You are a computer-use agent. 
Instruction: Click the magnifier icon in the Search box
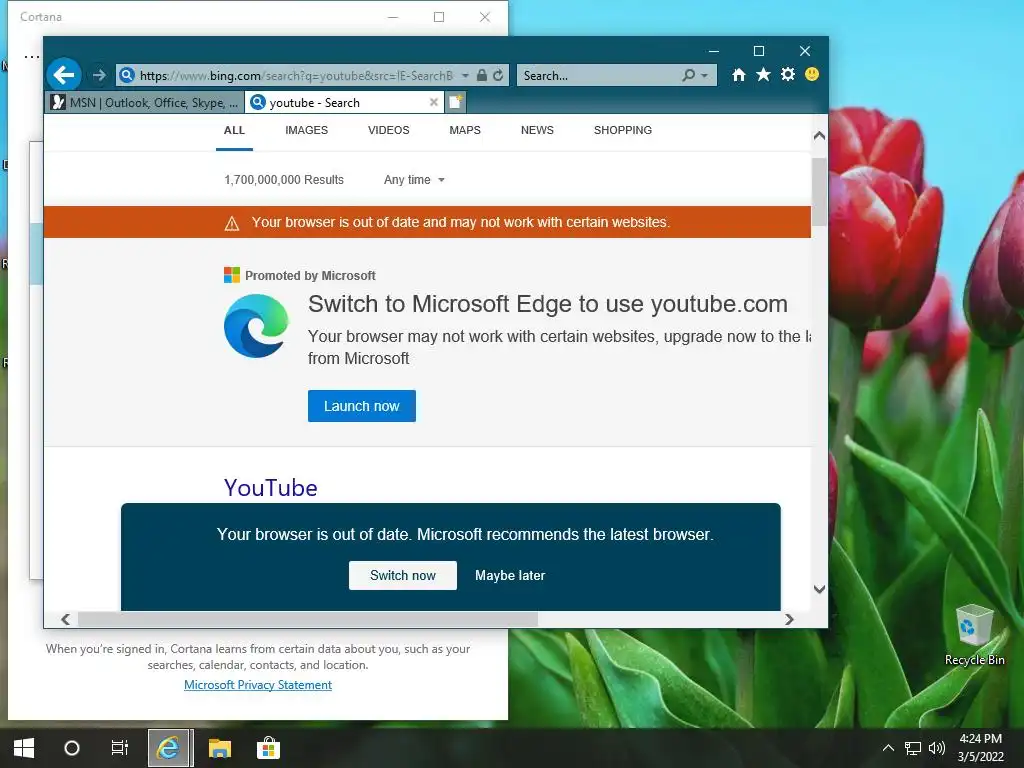coord(688,75)
